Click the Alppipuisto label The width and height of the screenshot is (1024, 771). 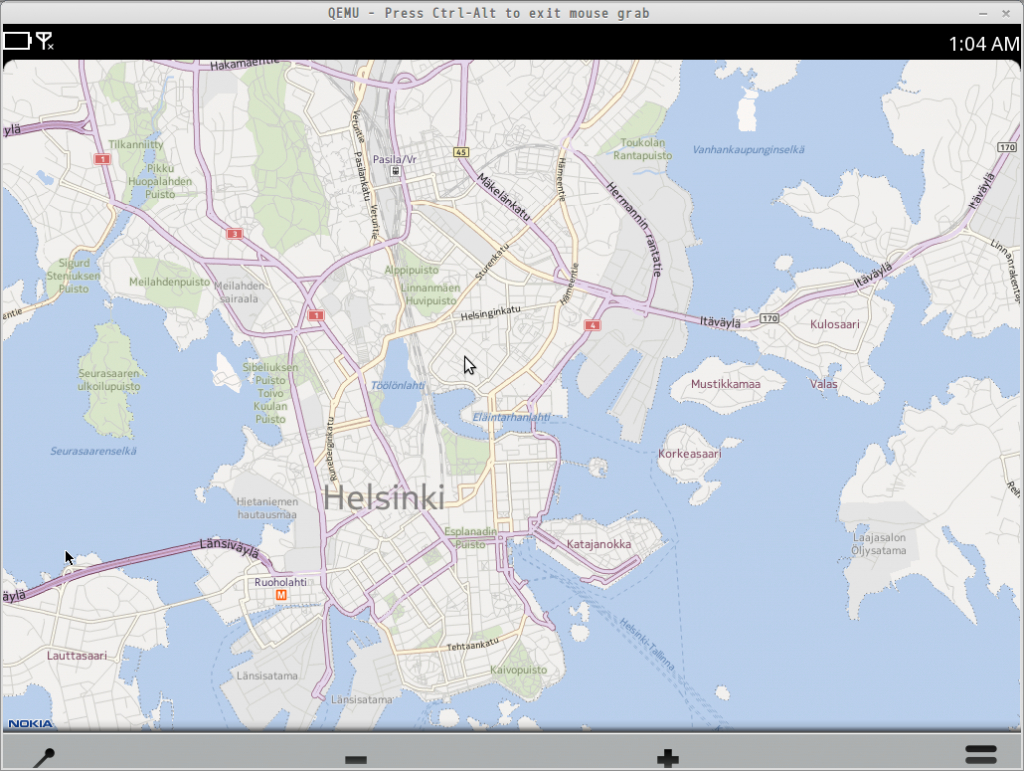point(411,270)
